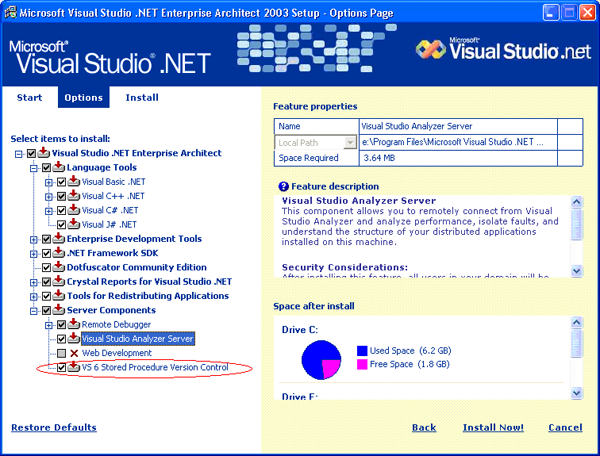Expand the Enterprise Development Tools node

34,239
